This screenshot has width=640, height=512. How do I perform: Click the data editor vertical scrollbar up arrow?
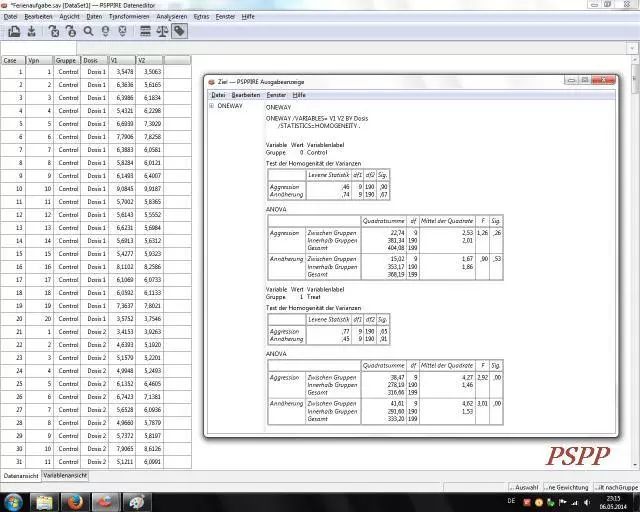click(636, 60)
